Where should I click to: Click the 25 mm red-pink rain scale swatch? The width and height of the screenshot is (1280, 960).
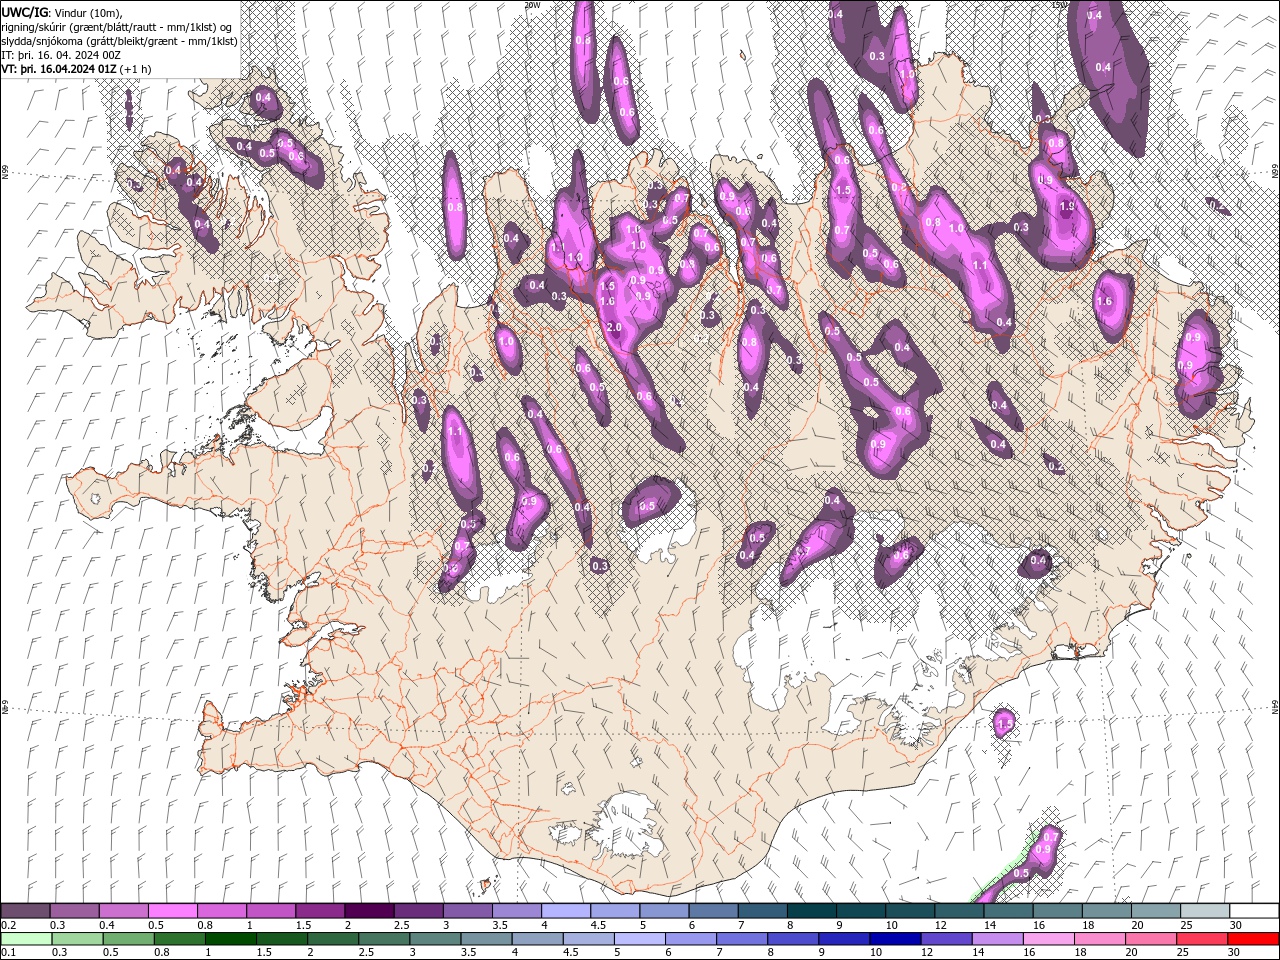tap(1202, 939)
